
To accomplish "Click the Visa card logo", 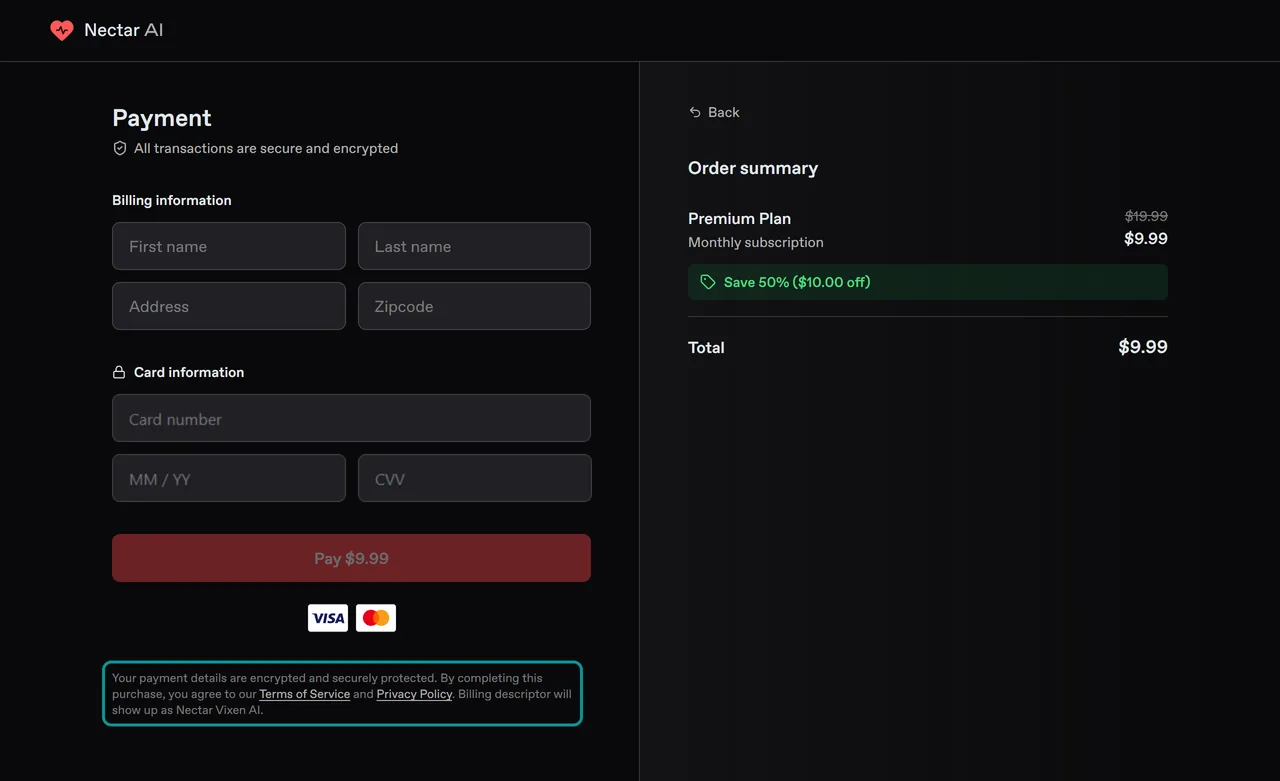I will coord(328,618).
